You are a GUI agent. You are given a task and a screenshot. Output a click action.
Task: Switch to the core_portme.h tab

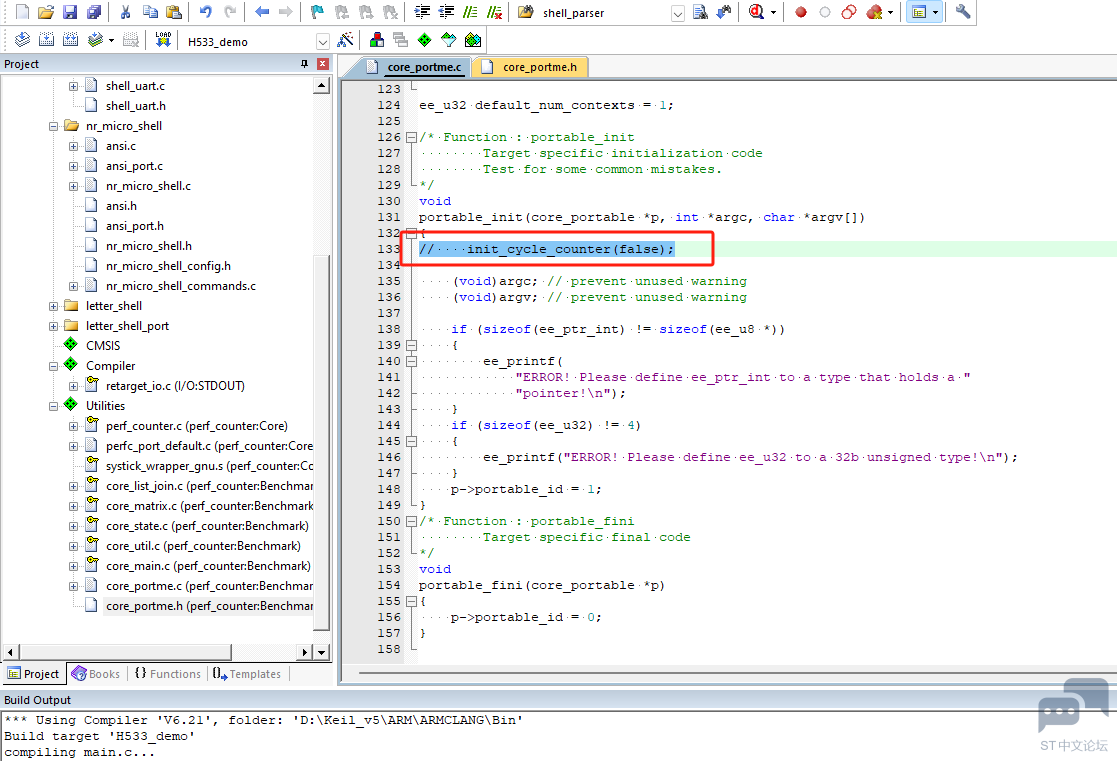click(530, 67)
